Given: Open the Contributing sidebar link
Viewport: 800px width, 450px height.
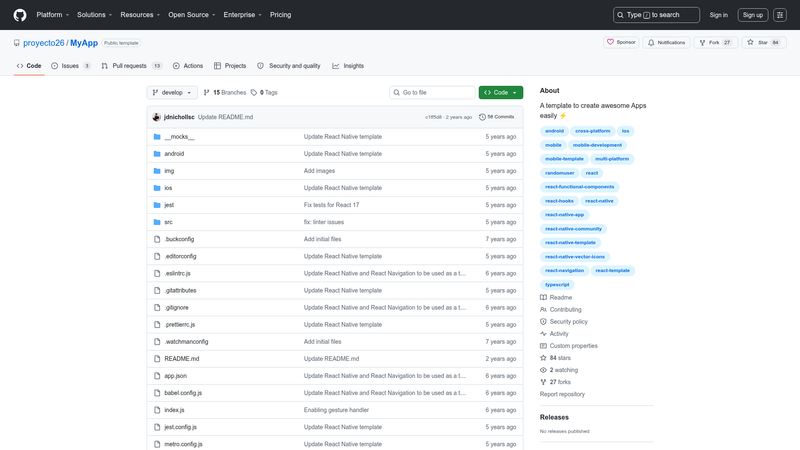Looking at the screenshot, I should [560, 310].
